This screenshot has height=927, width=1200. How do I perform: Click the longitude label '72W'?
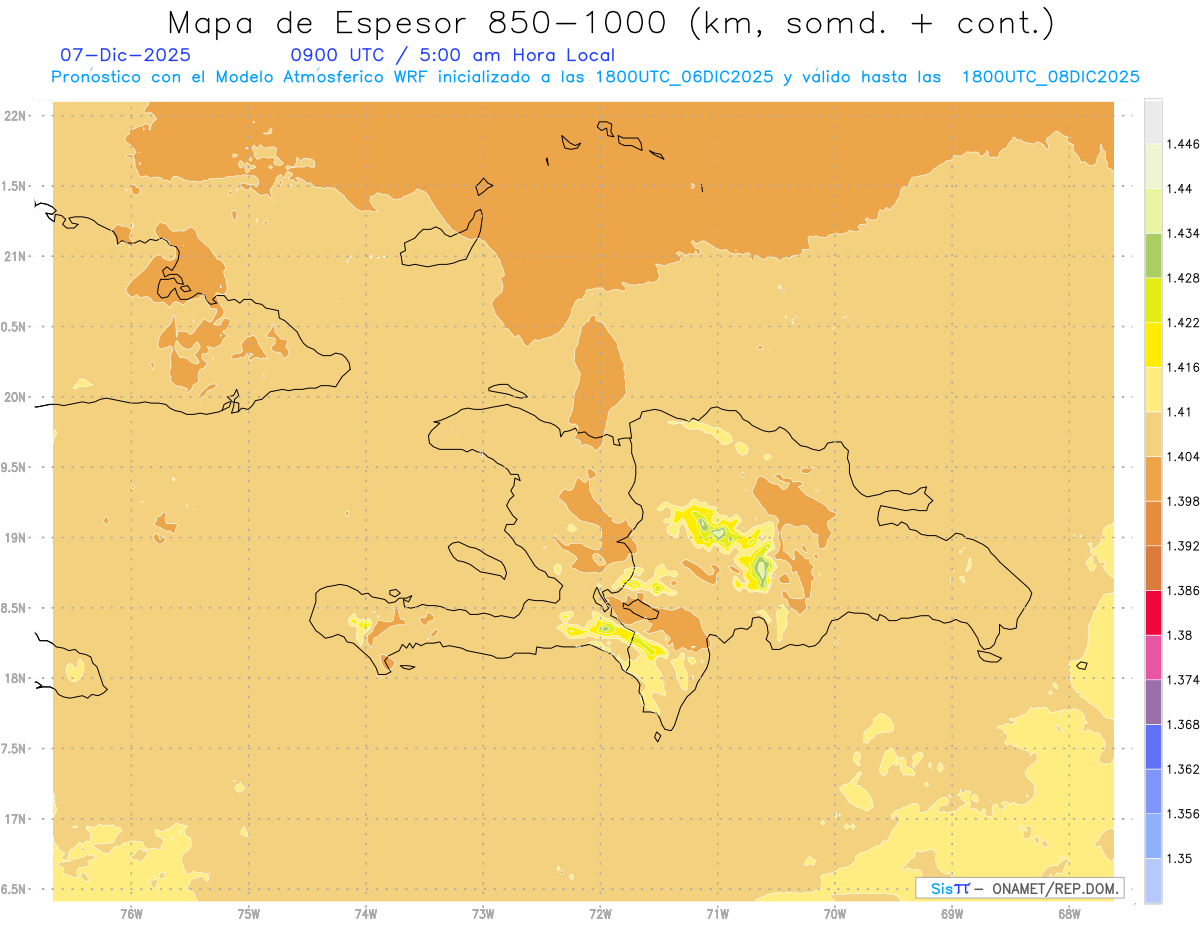click(600, 914)
